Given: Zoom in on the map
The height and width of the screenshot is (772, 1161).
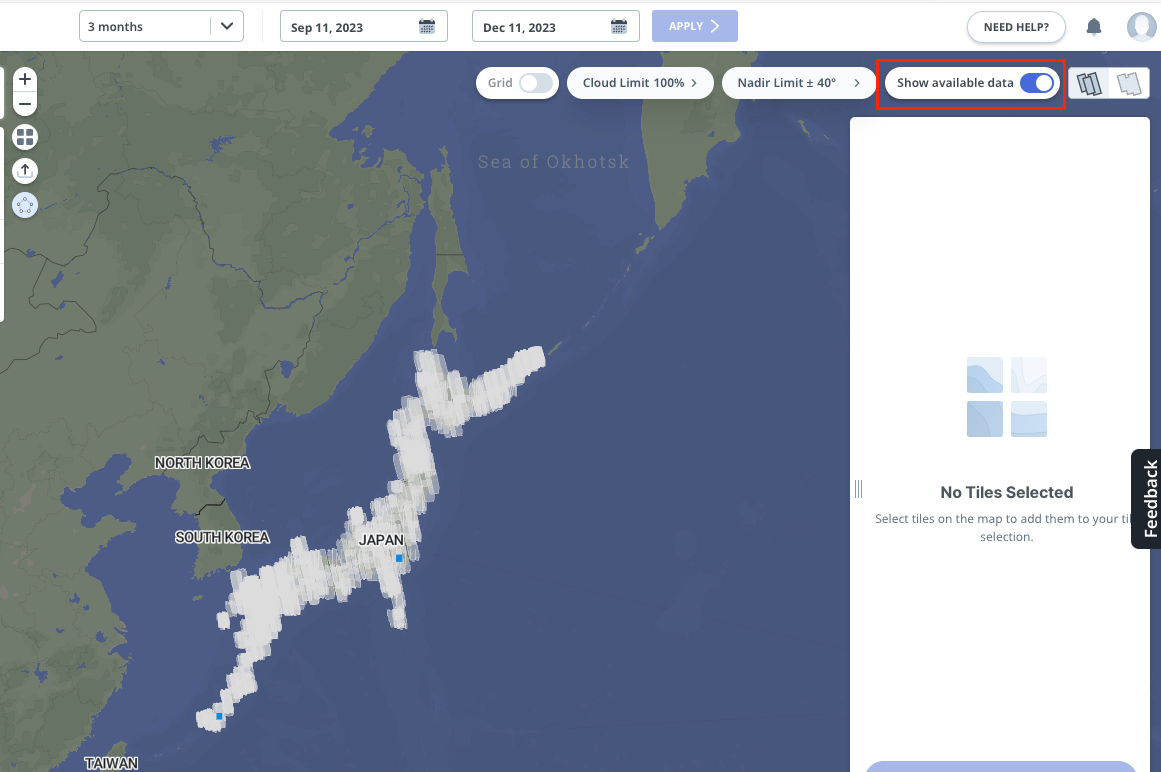Looking at the screenshot, I should (x=25, y=80).
